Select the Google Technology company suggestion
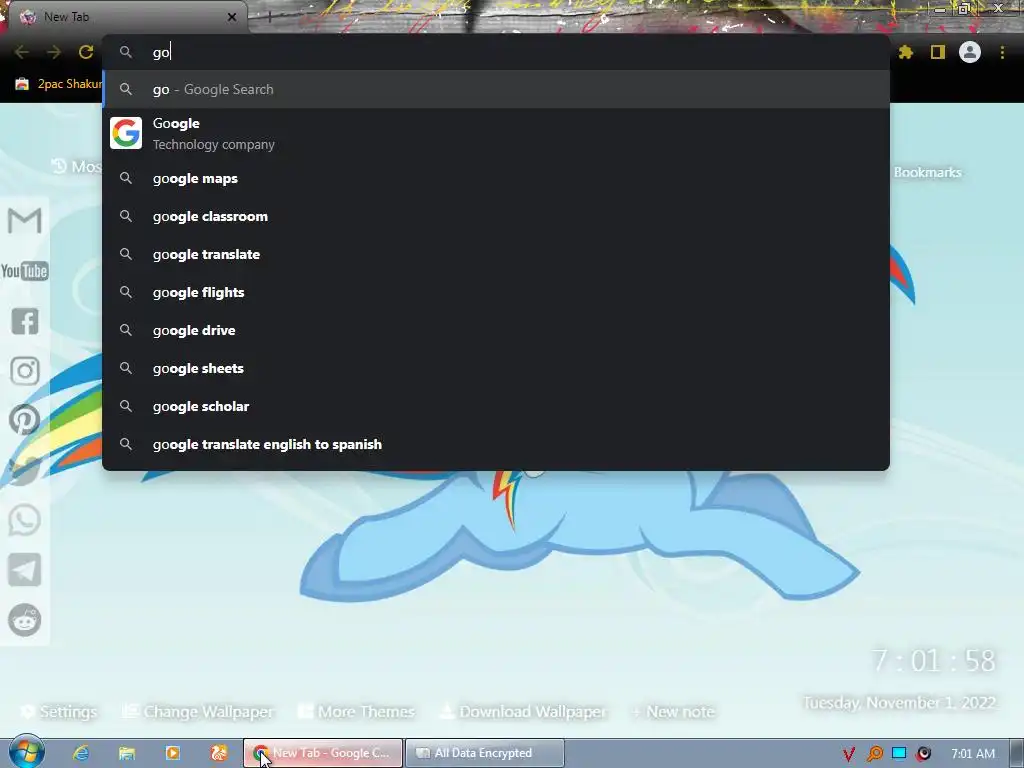 [x=496, y=133]
